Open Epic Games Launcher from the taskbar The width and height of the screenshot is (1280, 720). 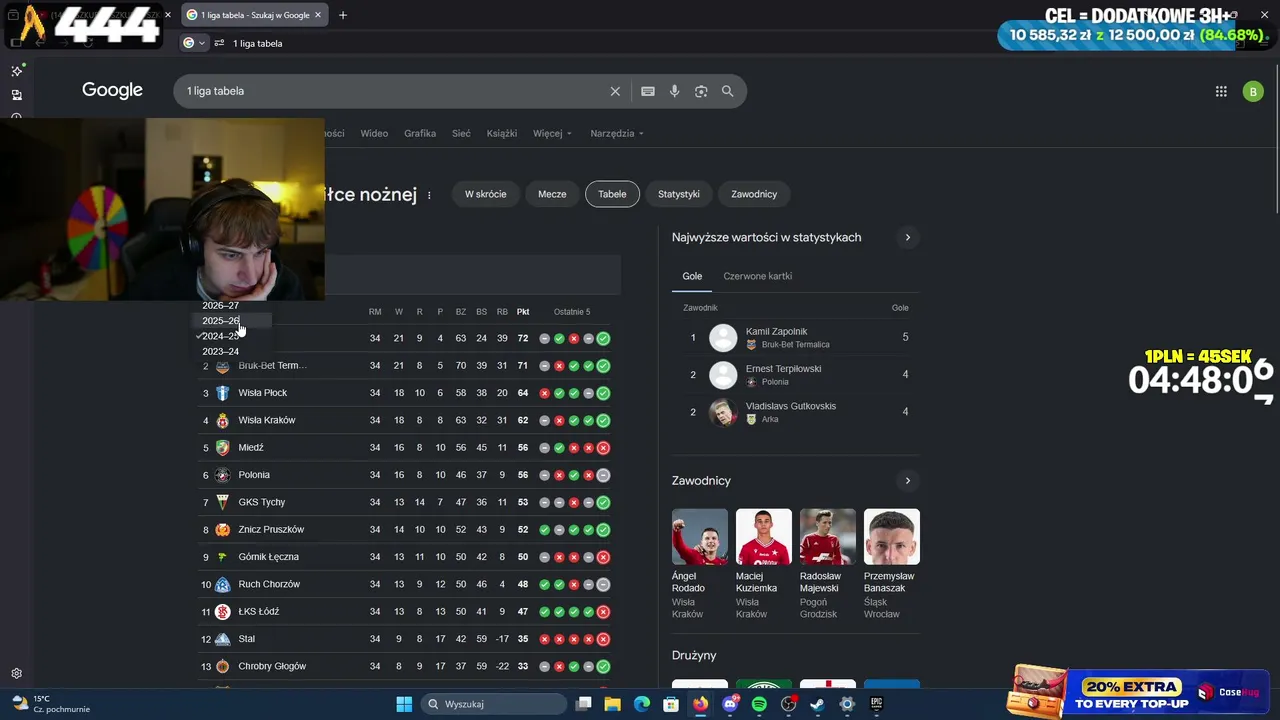(876, 704)
